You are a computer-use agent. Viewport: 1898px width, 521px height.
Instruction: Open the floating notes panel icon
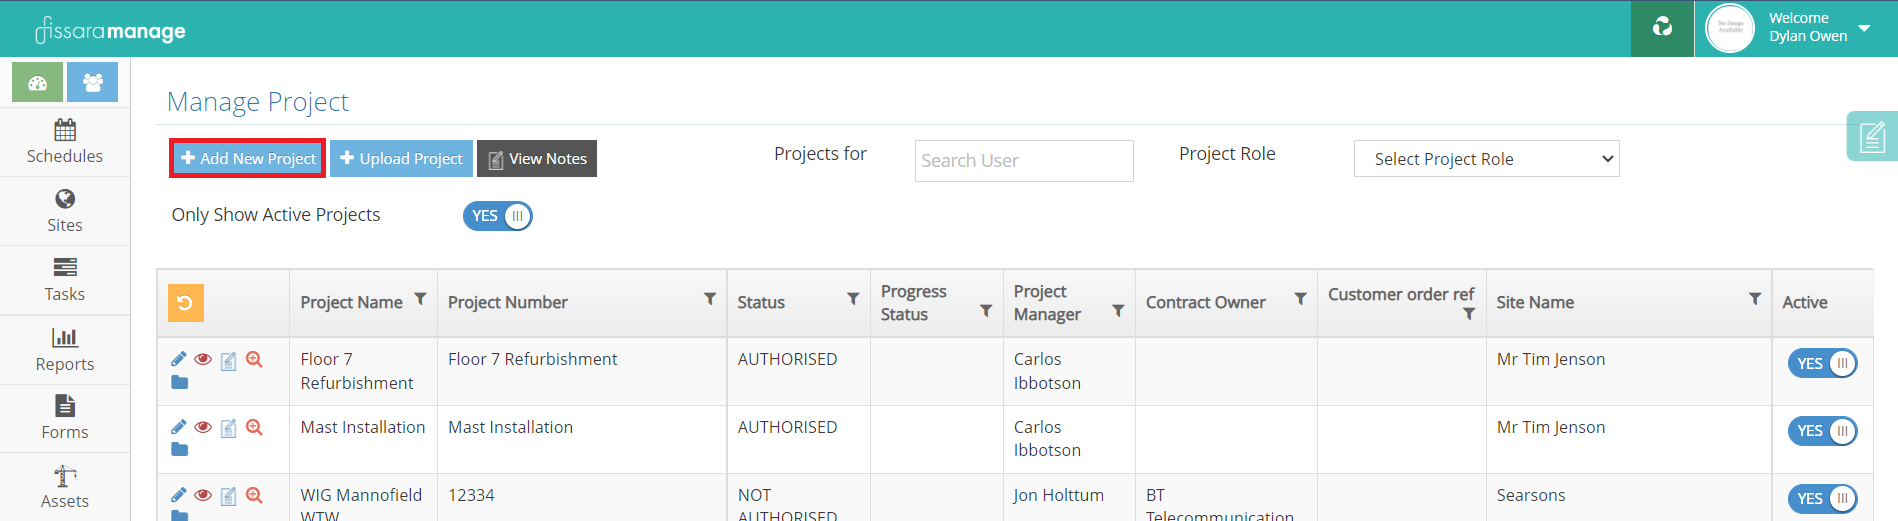(x=1872, y=136)
